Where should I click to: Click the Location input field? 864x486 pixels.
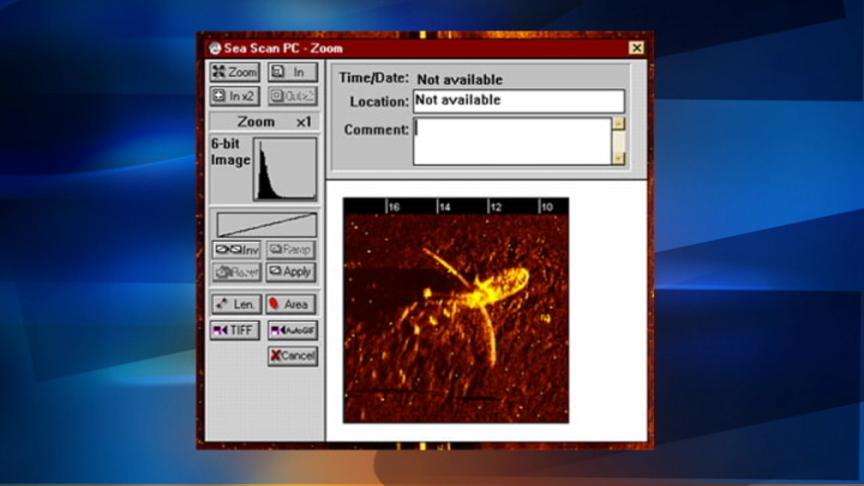519,101
